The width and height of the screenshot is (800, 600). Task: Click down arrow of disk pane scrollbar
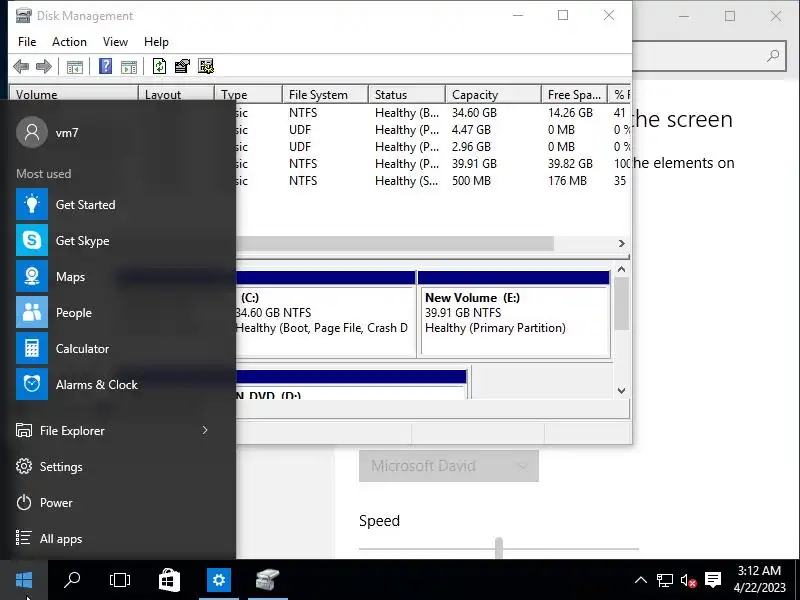pos(621,391)
